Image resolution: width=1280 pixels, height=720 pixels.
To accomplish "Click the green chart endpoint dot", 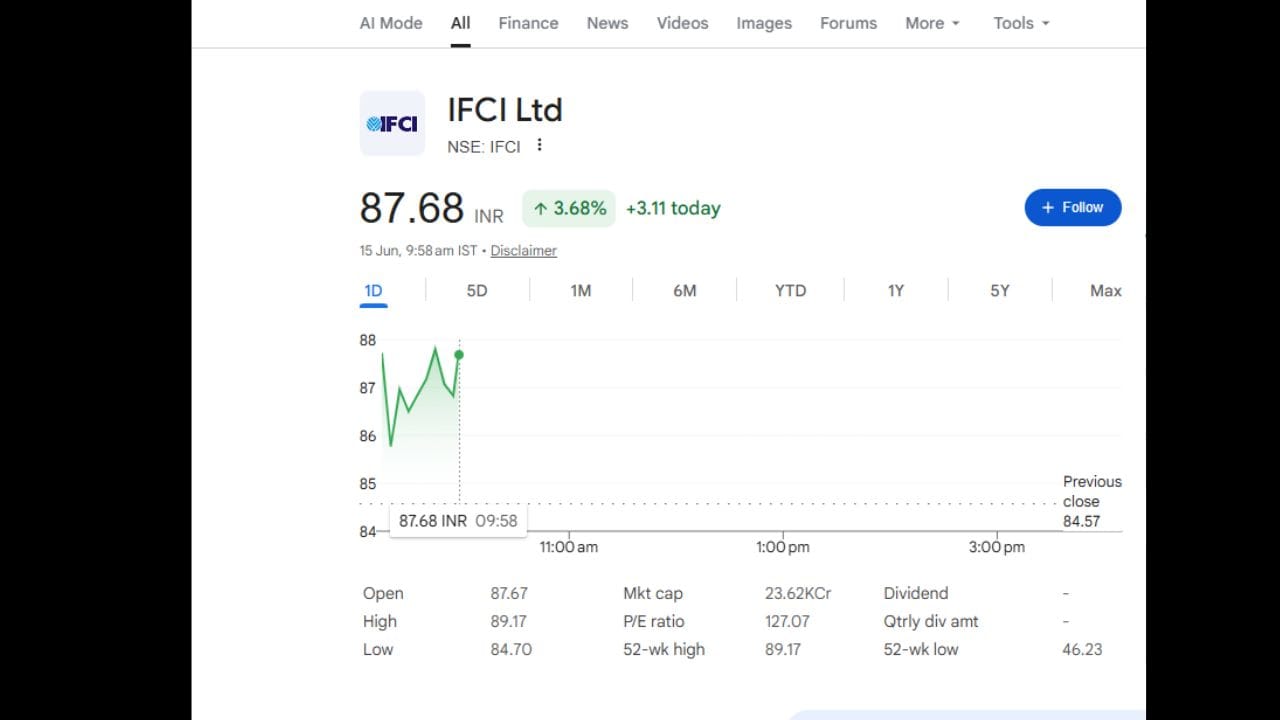I will (459, 355).
